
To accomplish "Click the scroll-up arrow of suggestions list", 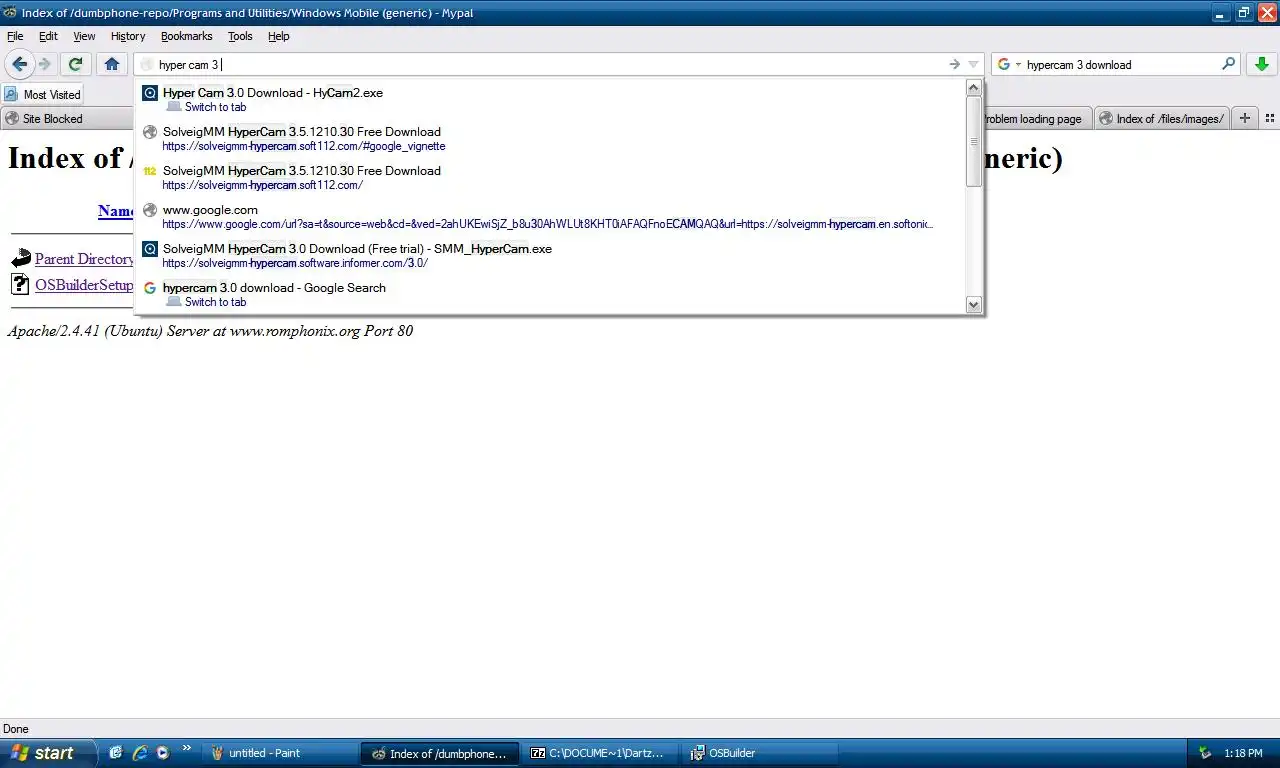I will click(973, 88).
